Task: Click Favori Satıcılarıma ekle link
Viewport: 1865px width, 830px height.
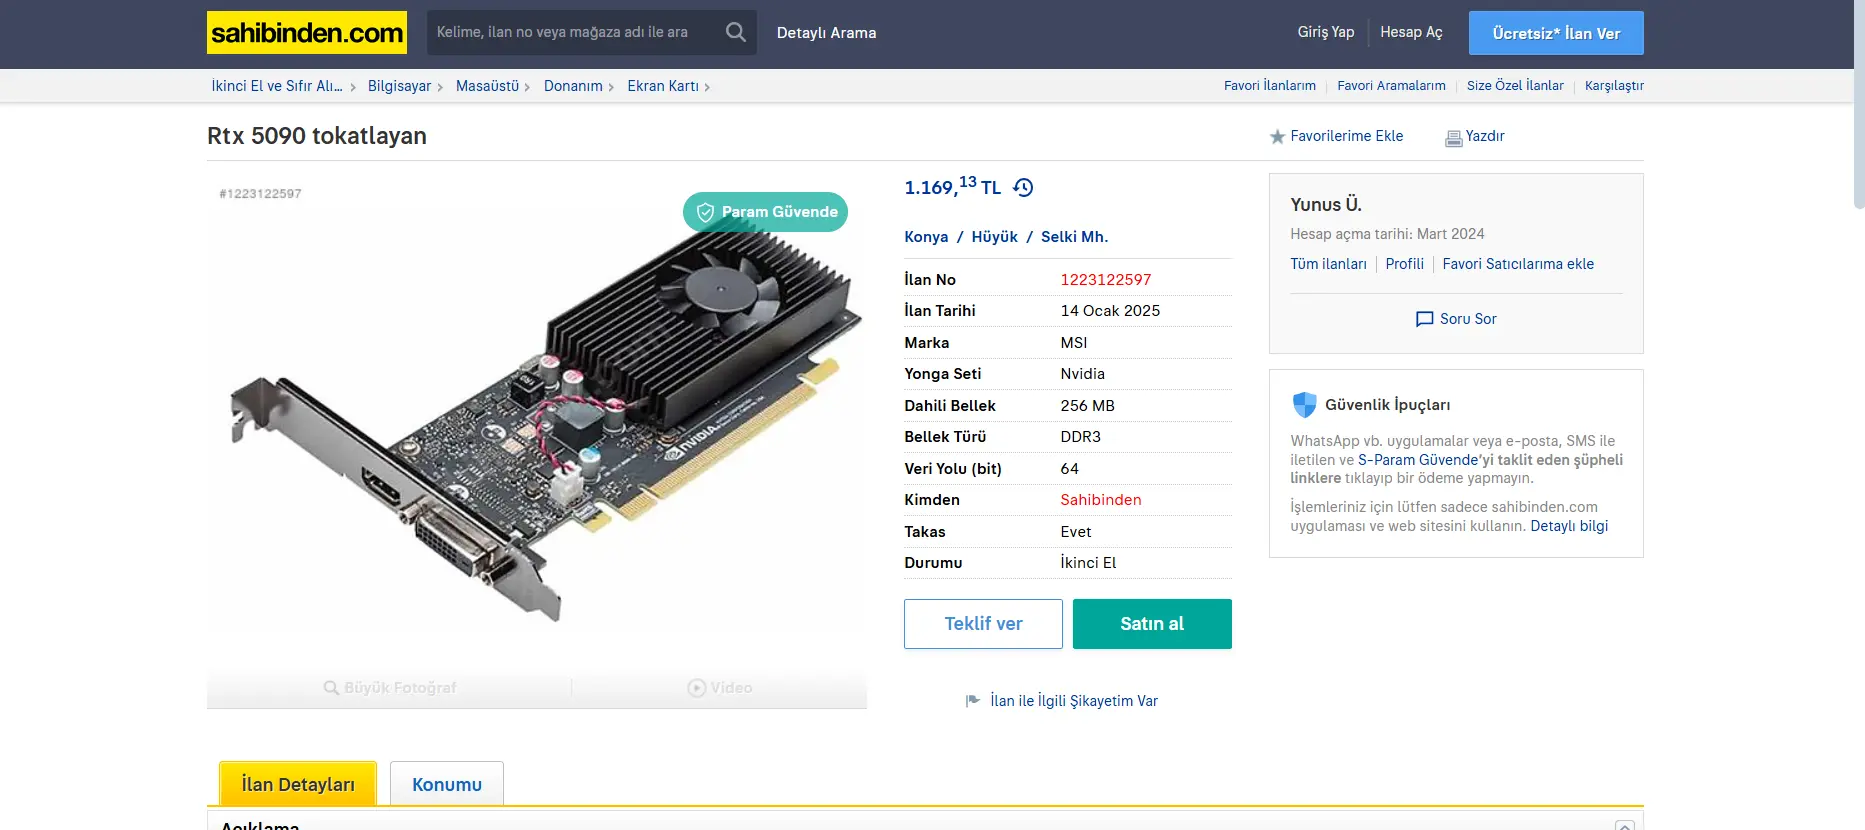Action: click(1518, 264)
